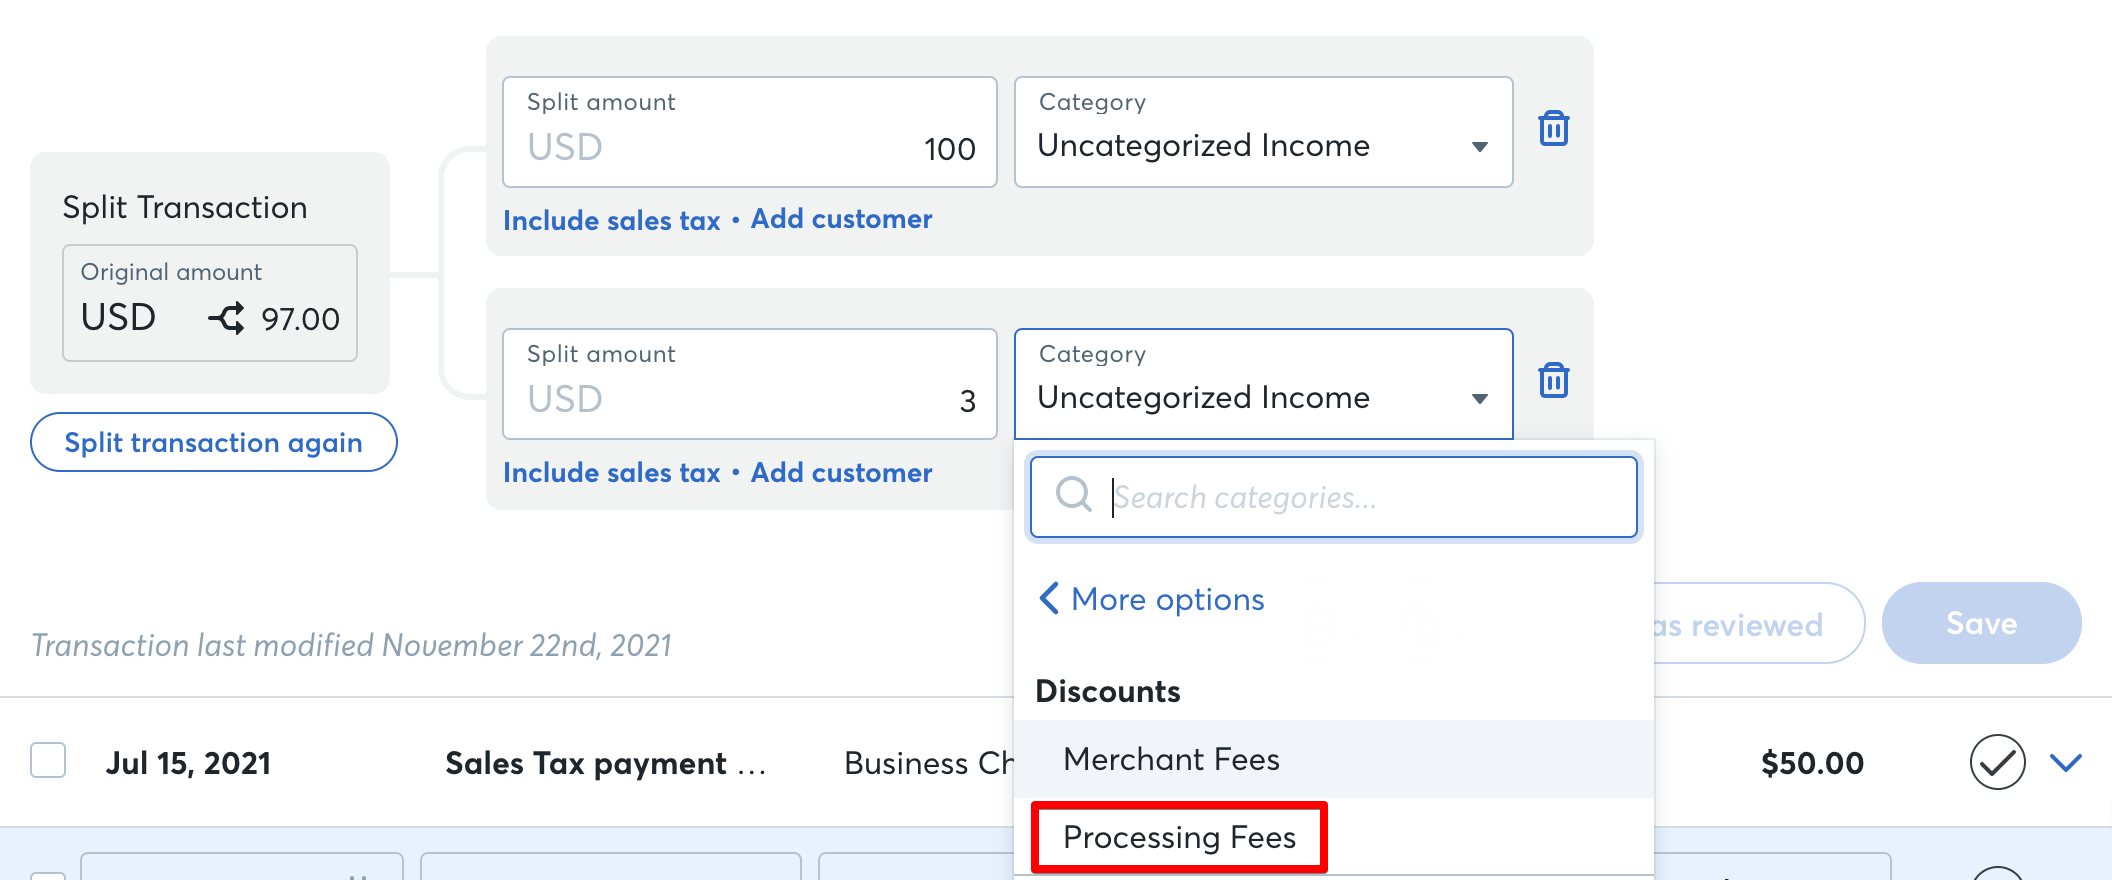Click the Save button

pyautogui.click(x=1981, y=622)
